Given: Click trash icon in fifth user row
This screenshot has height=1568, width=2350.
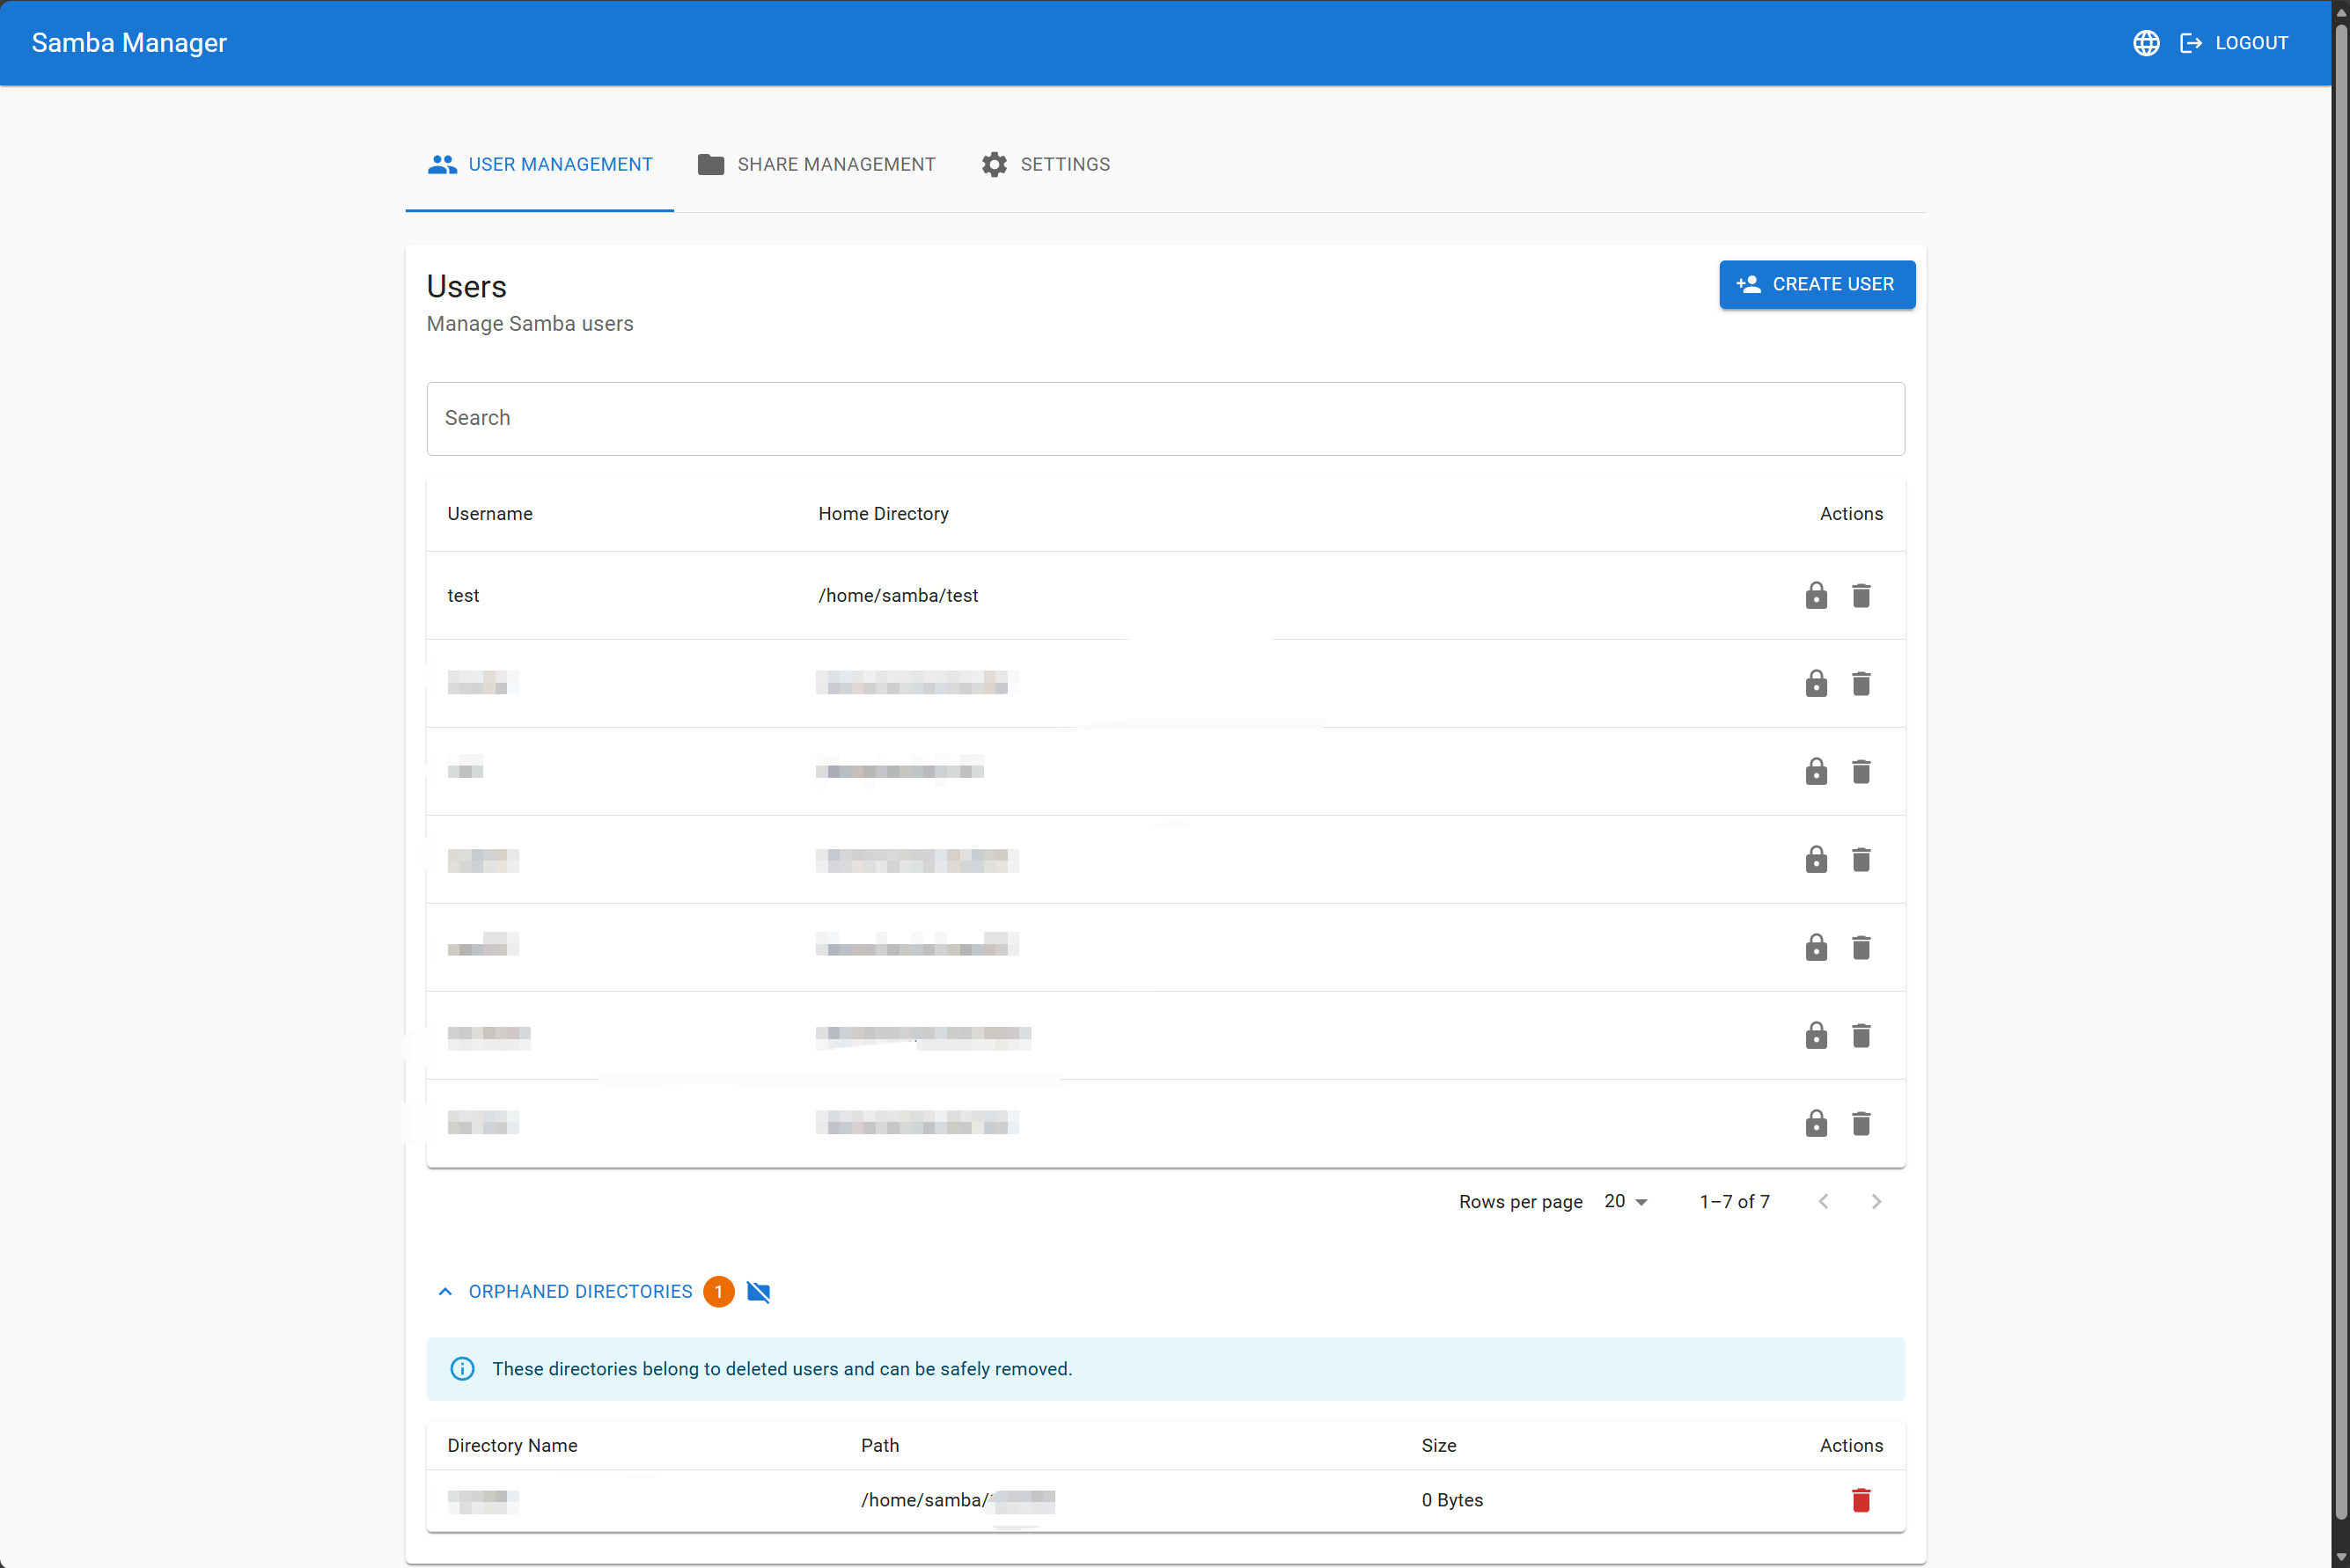Looking at the screenshot, I should (x=1860, y=948).
